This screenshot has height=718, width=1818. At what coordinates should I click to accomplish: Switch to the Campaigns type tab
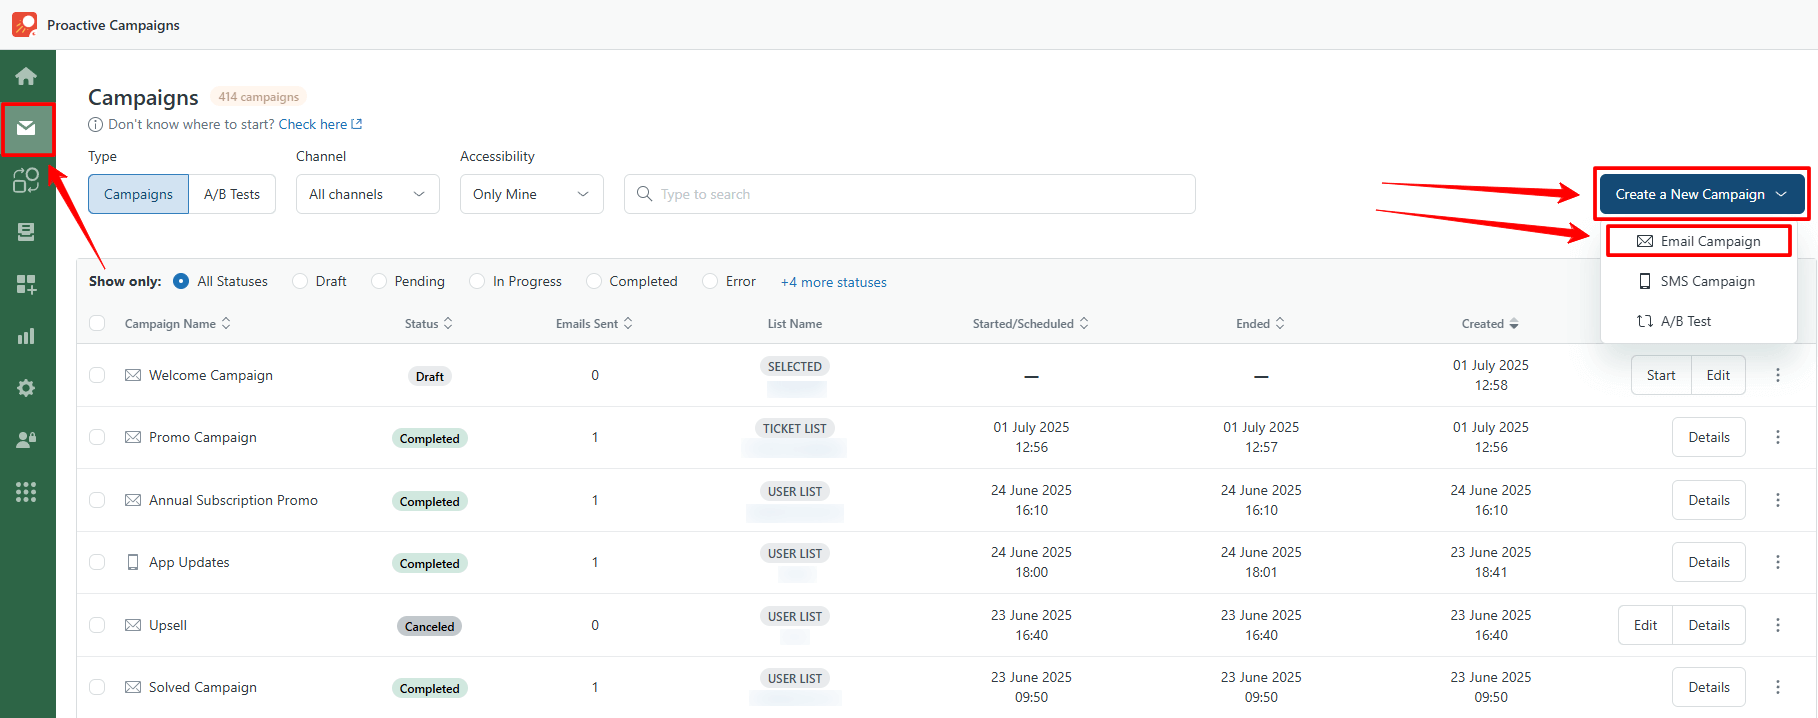(x=138, y=194)
